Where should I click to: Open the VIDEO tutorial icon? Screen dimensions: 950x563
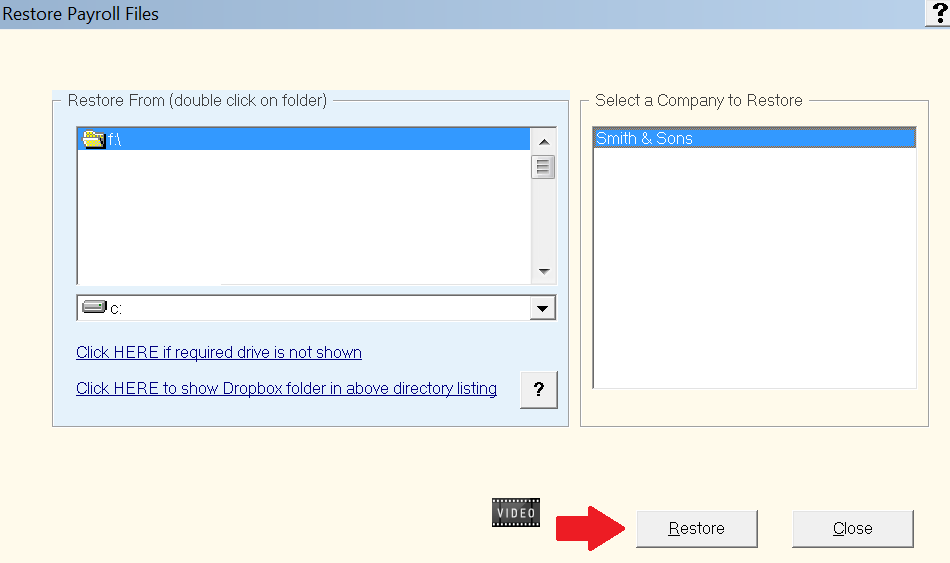(516, 513)
